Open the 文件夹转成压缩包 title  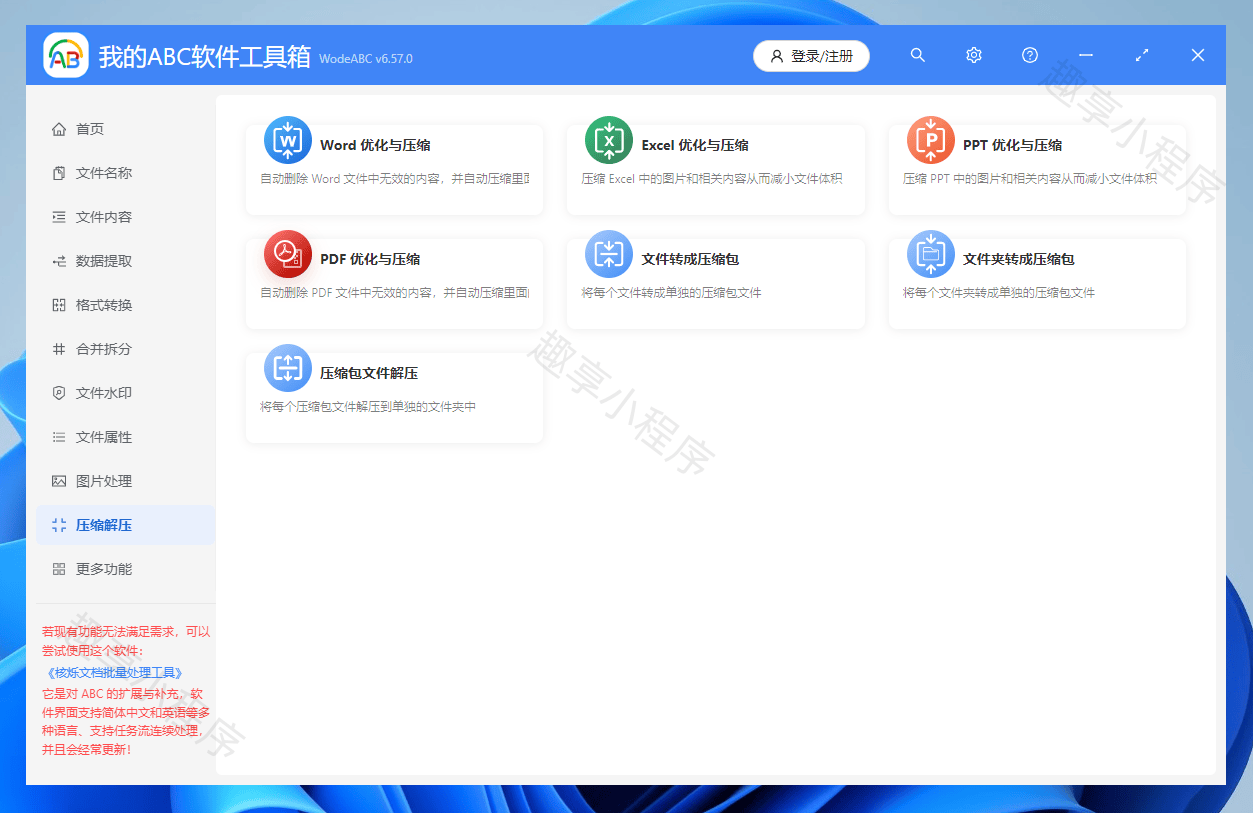click(x=1019, y=259)
